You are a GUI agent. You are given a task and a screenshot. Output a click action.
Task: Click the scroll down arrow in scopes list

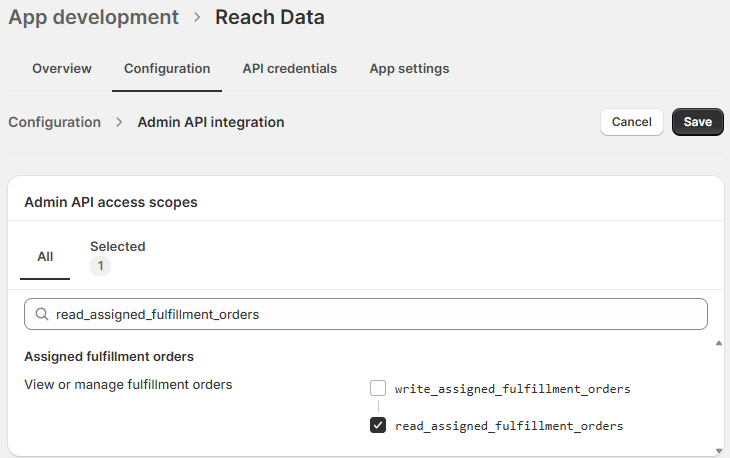(718, 449)
